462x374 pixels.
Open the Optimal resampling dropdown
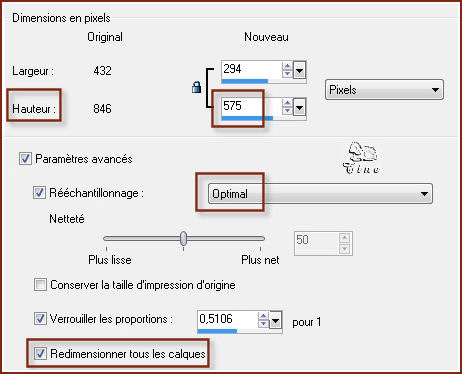(x=320, y=194)
